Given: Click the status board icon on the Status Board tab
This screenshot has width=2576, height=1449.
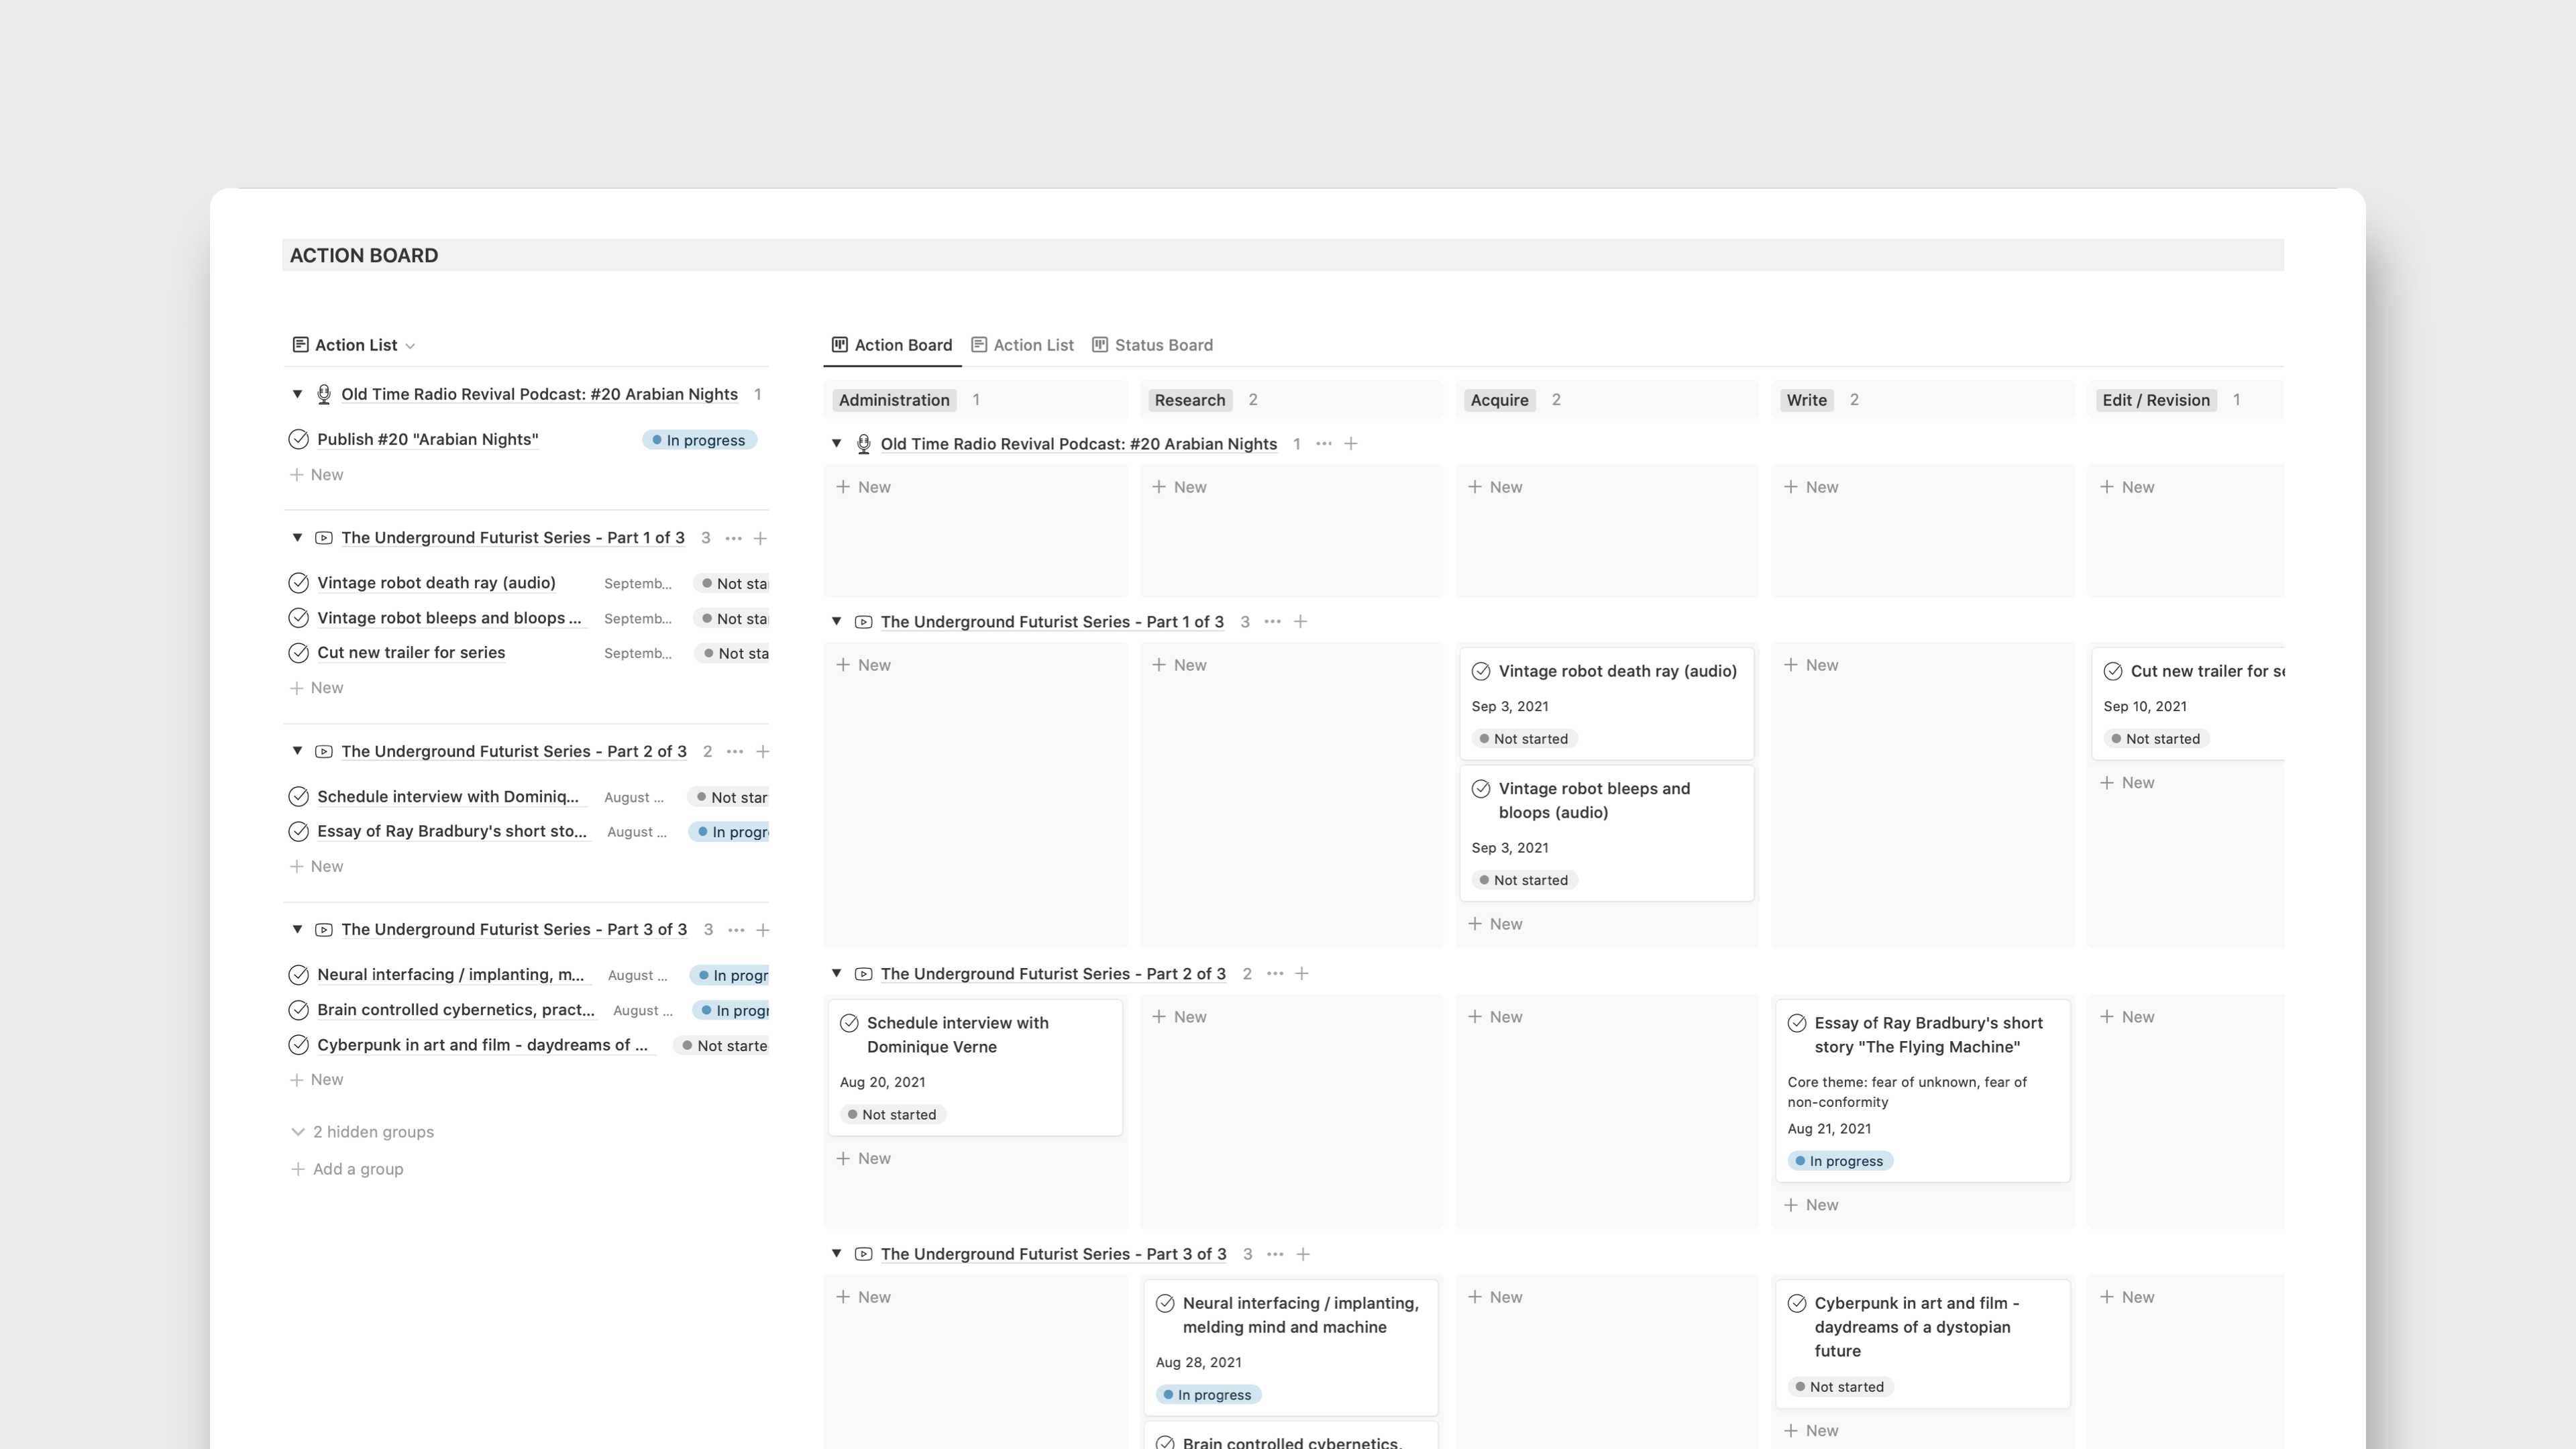Looking at the screenshot, I should (x=1100, y=344).
